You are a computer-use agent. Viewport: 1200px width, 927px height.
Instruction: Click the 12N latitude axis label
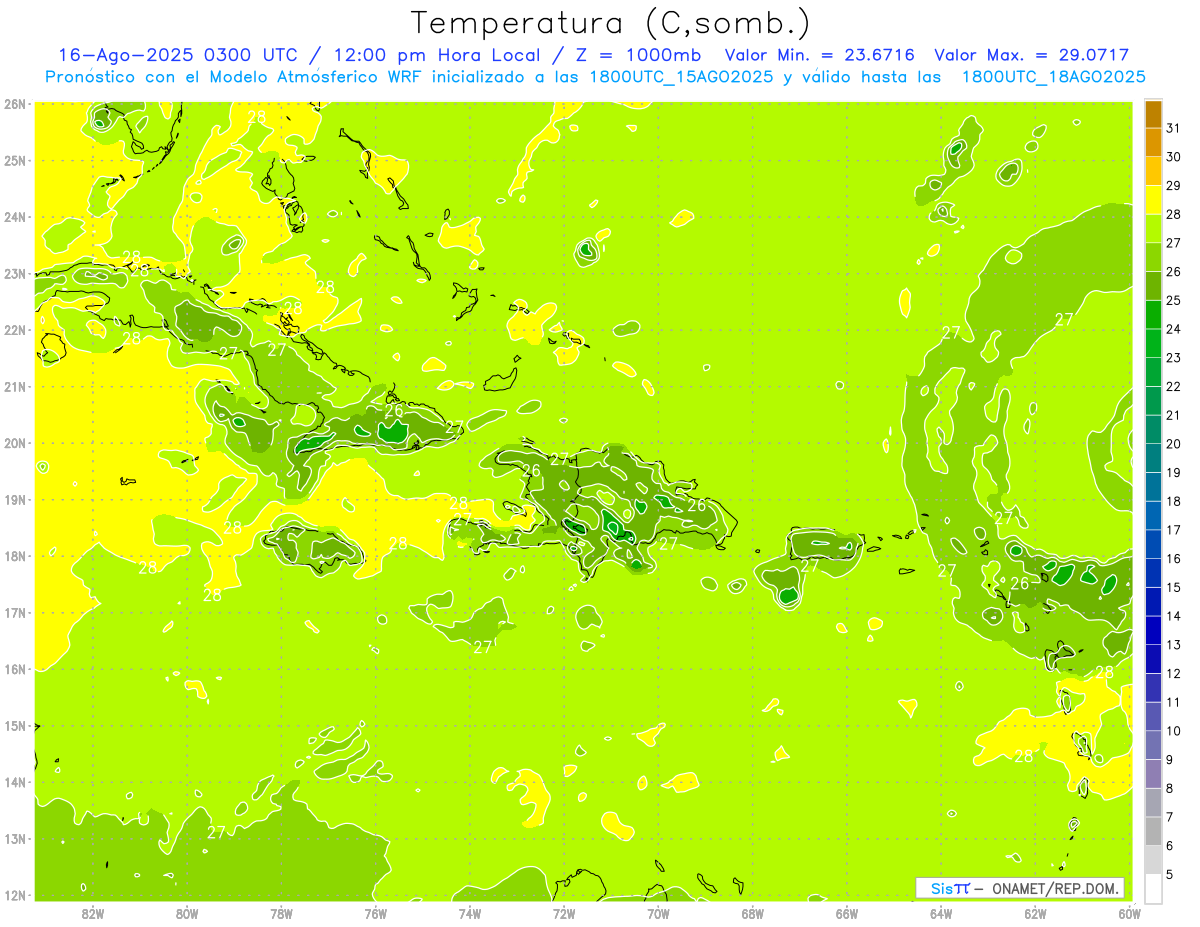click(15, 895)
